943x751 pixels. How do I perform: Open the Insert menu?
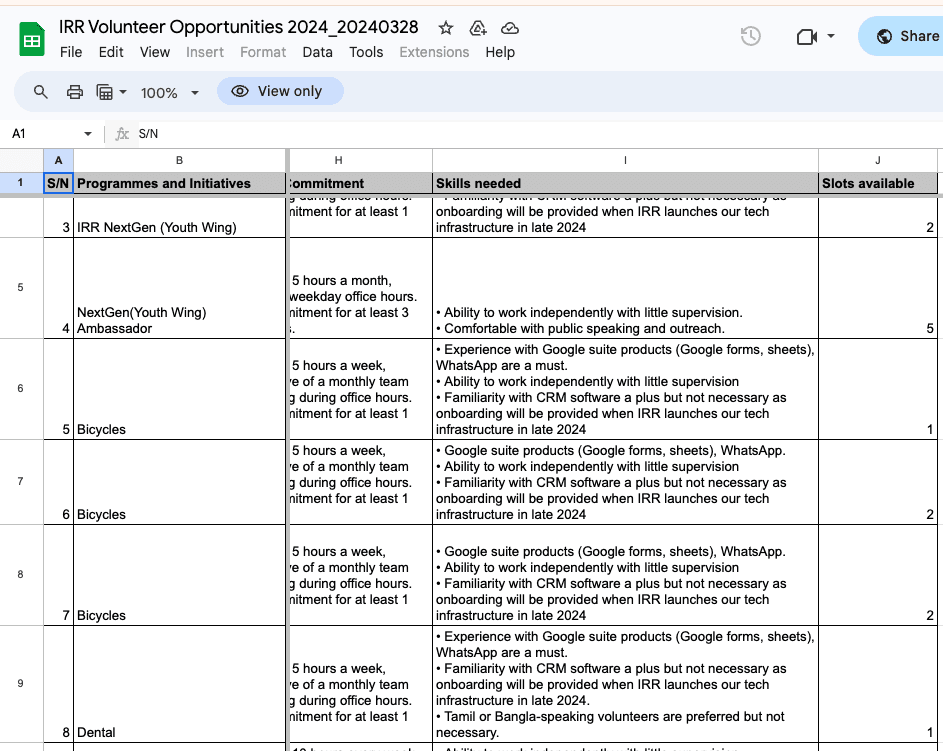tap(205, 52)
